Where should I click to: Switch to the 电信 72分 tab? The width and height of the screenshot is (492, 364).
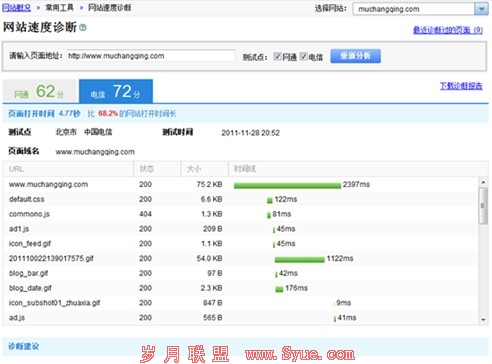point(116,91)
